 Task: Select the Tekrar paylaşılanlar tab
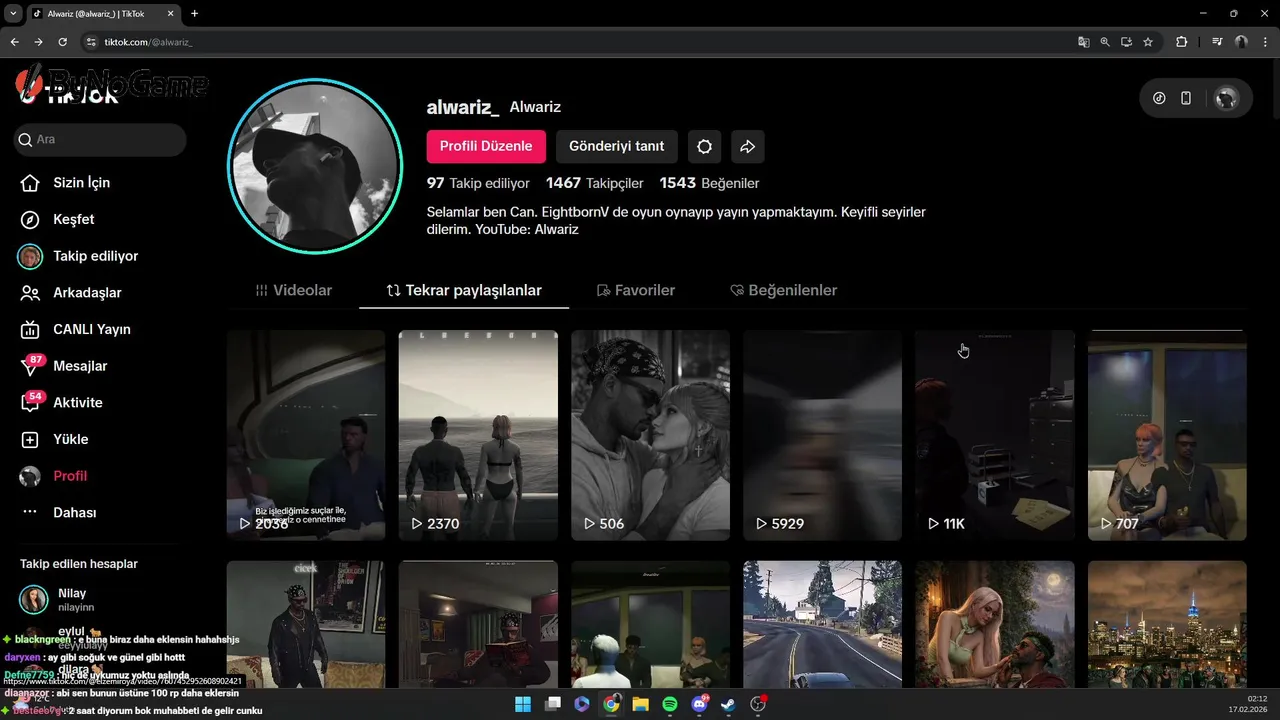tap(464, 290)
